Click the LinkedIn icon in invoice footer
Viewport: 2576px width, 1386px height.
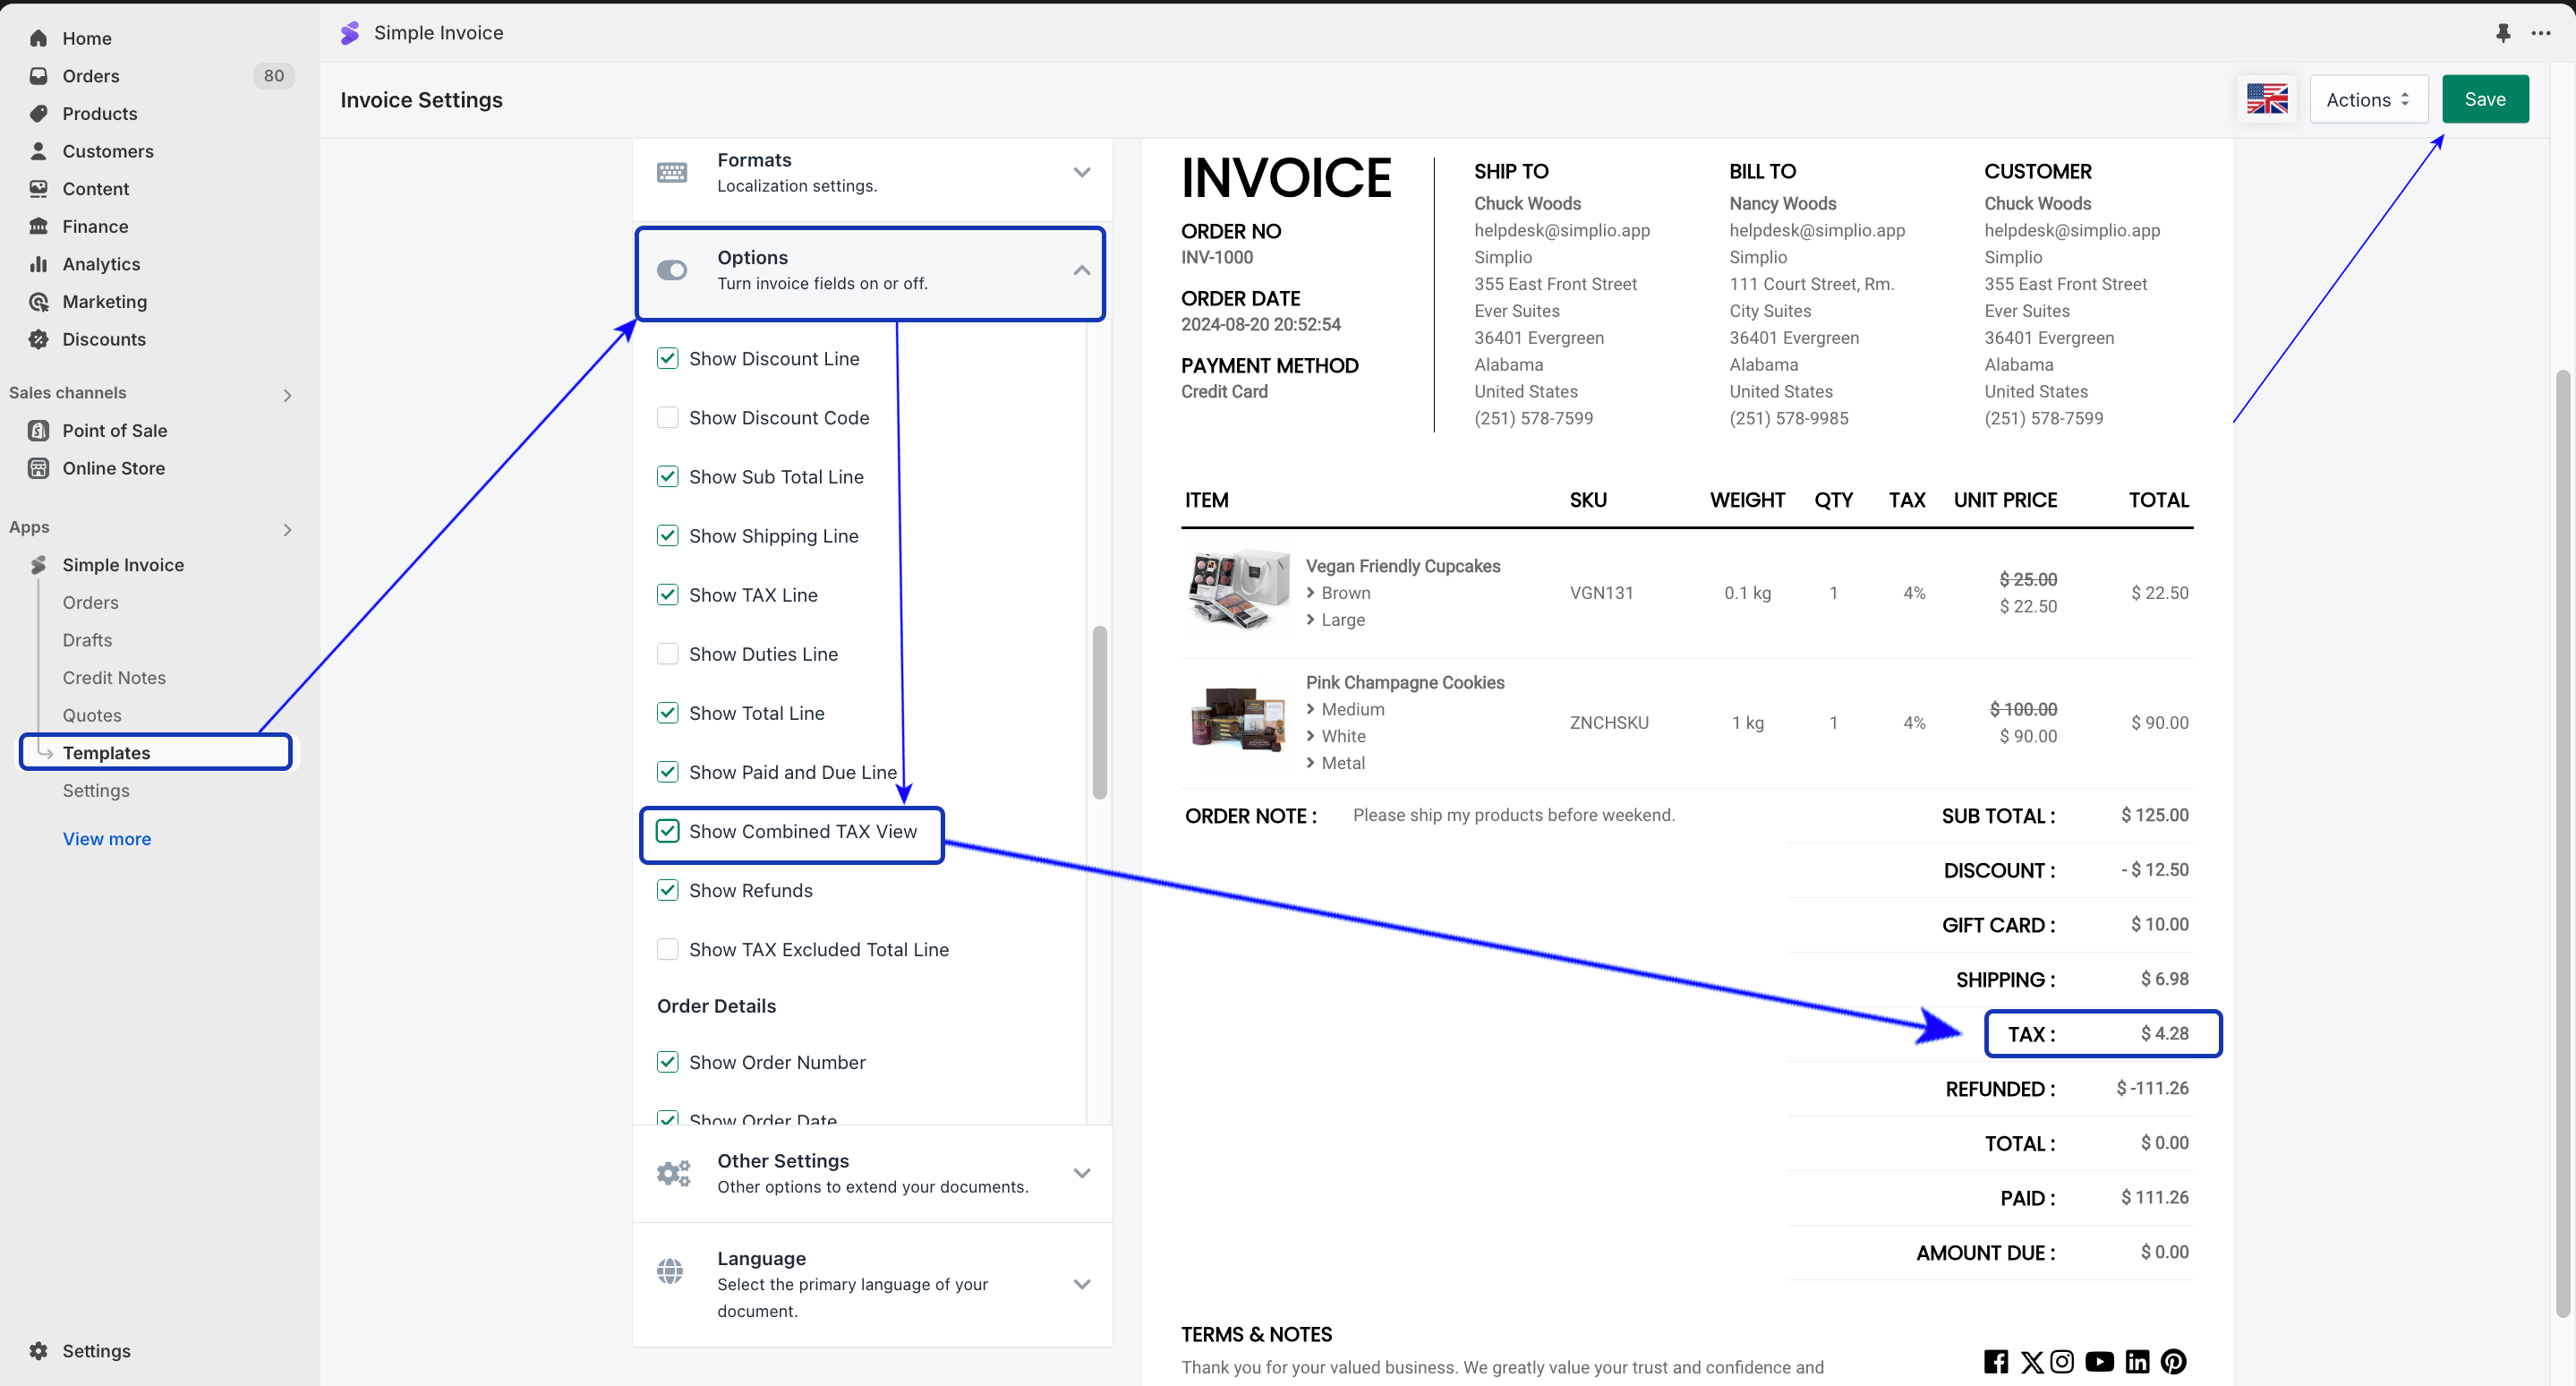pos(2137,1361)
